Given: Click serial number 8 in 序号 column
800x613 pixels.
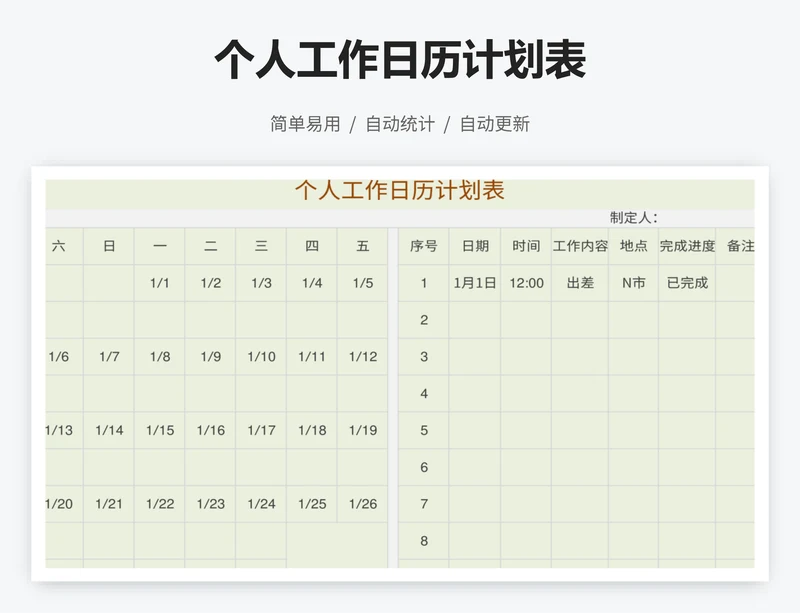Looking at the screenshot, I should click(423, 541).
